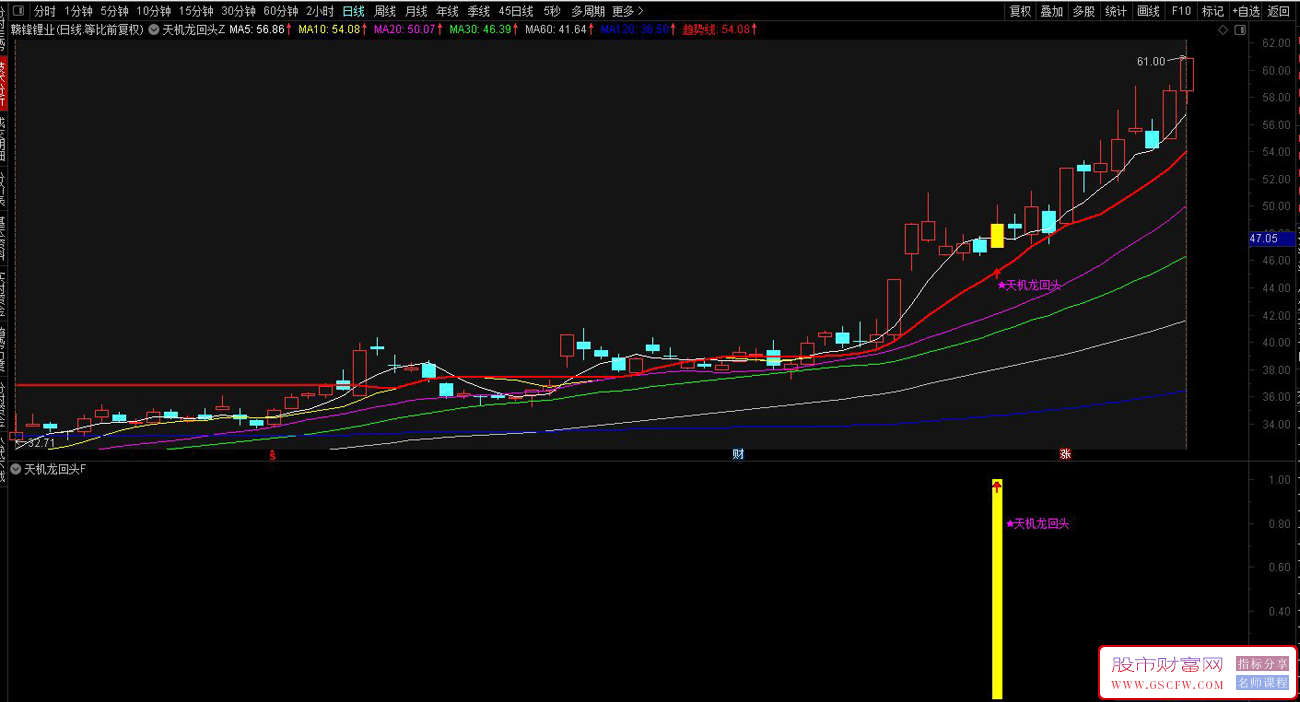Click the 财 marker on time axis
The height and width of the screenshot is (702, 1300).
[x=738, y=455]
